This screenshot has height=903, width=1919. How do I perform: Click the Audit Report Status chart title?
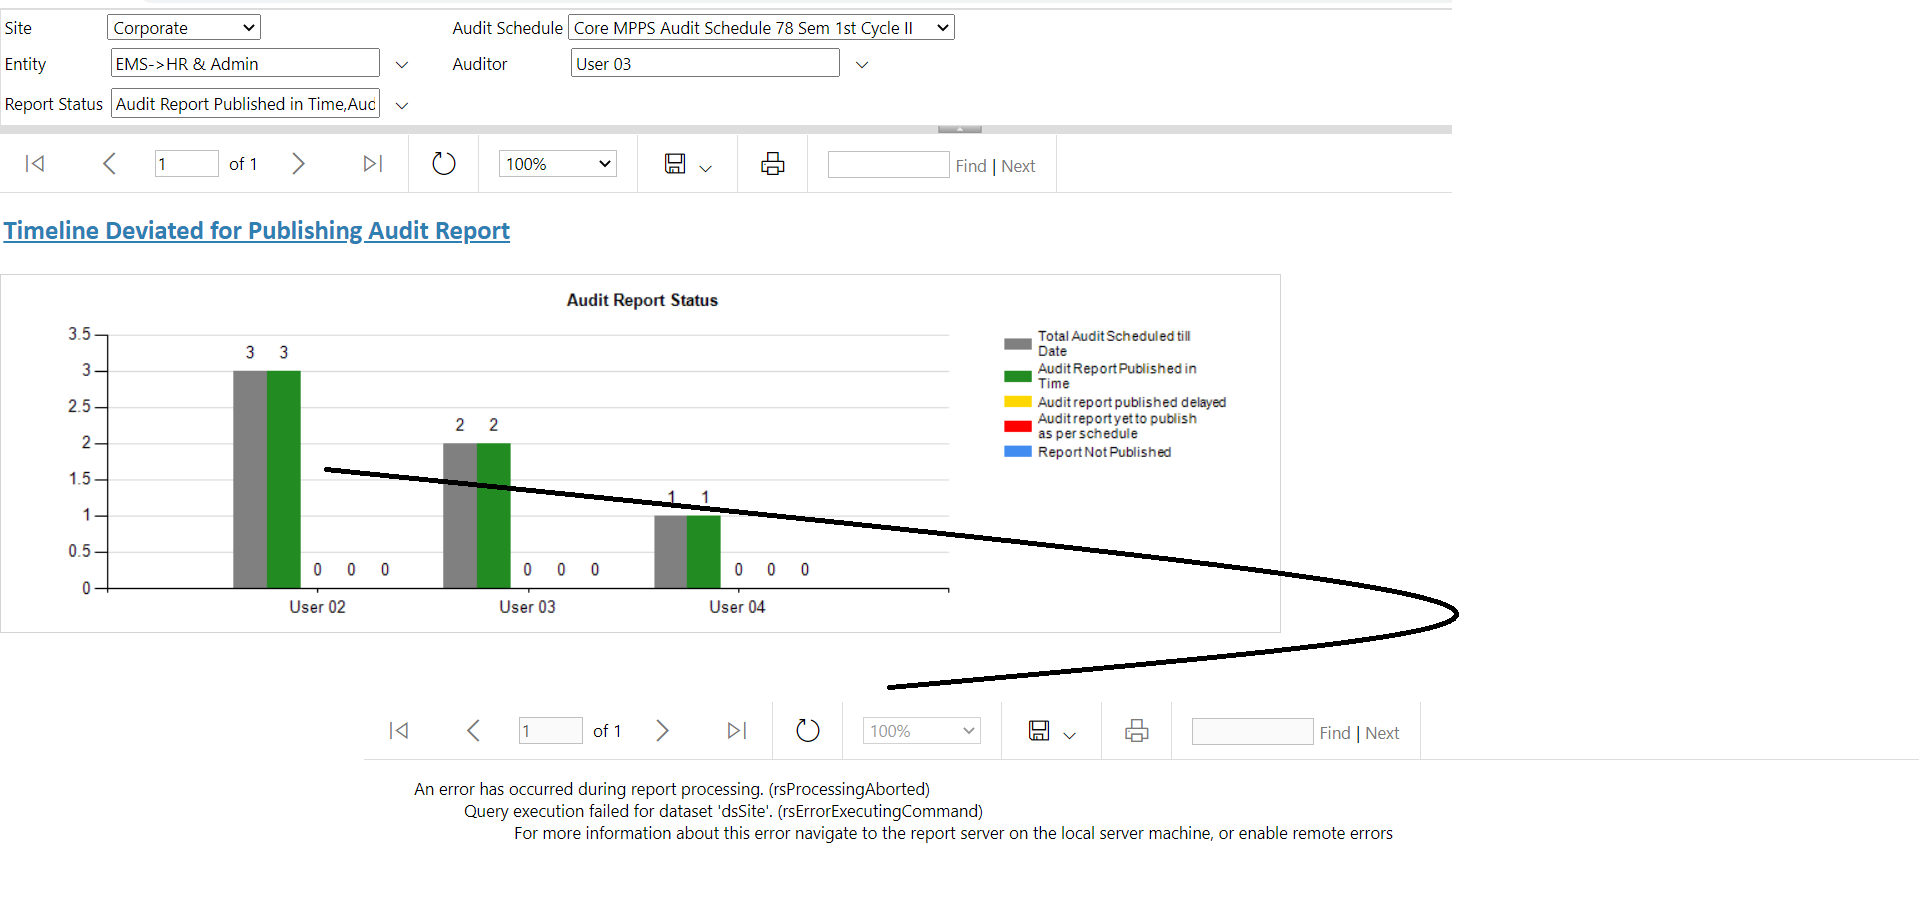click(x=642, y=300)
